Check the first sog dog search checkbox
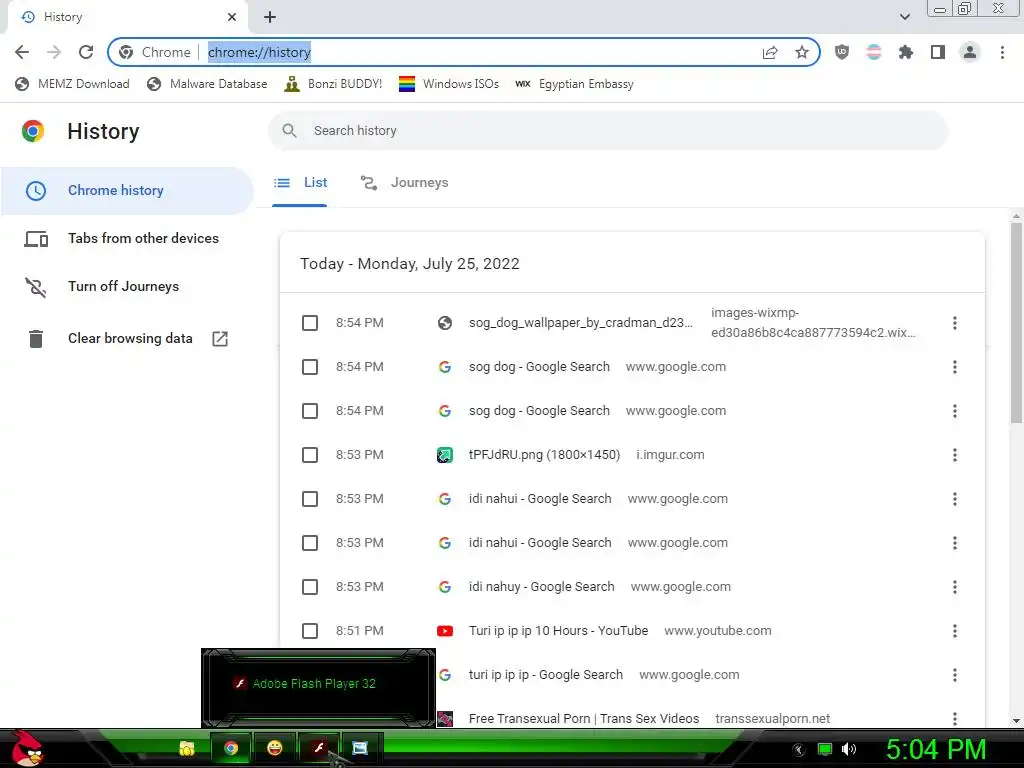Image resolution: width=1024 pixels, height=768 pixels. 310,367
